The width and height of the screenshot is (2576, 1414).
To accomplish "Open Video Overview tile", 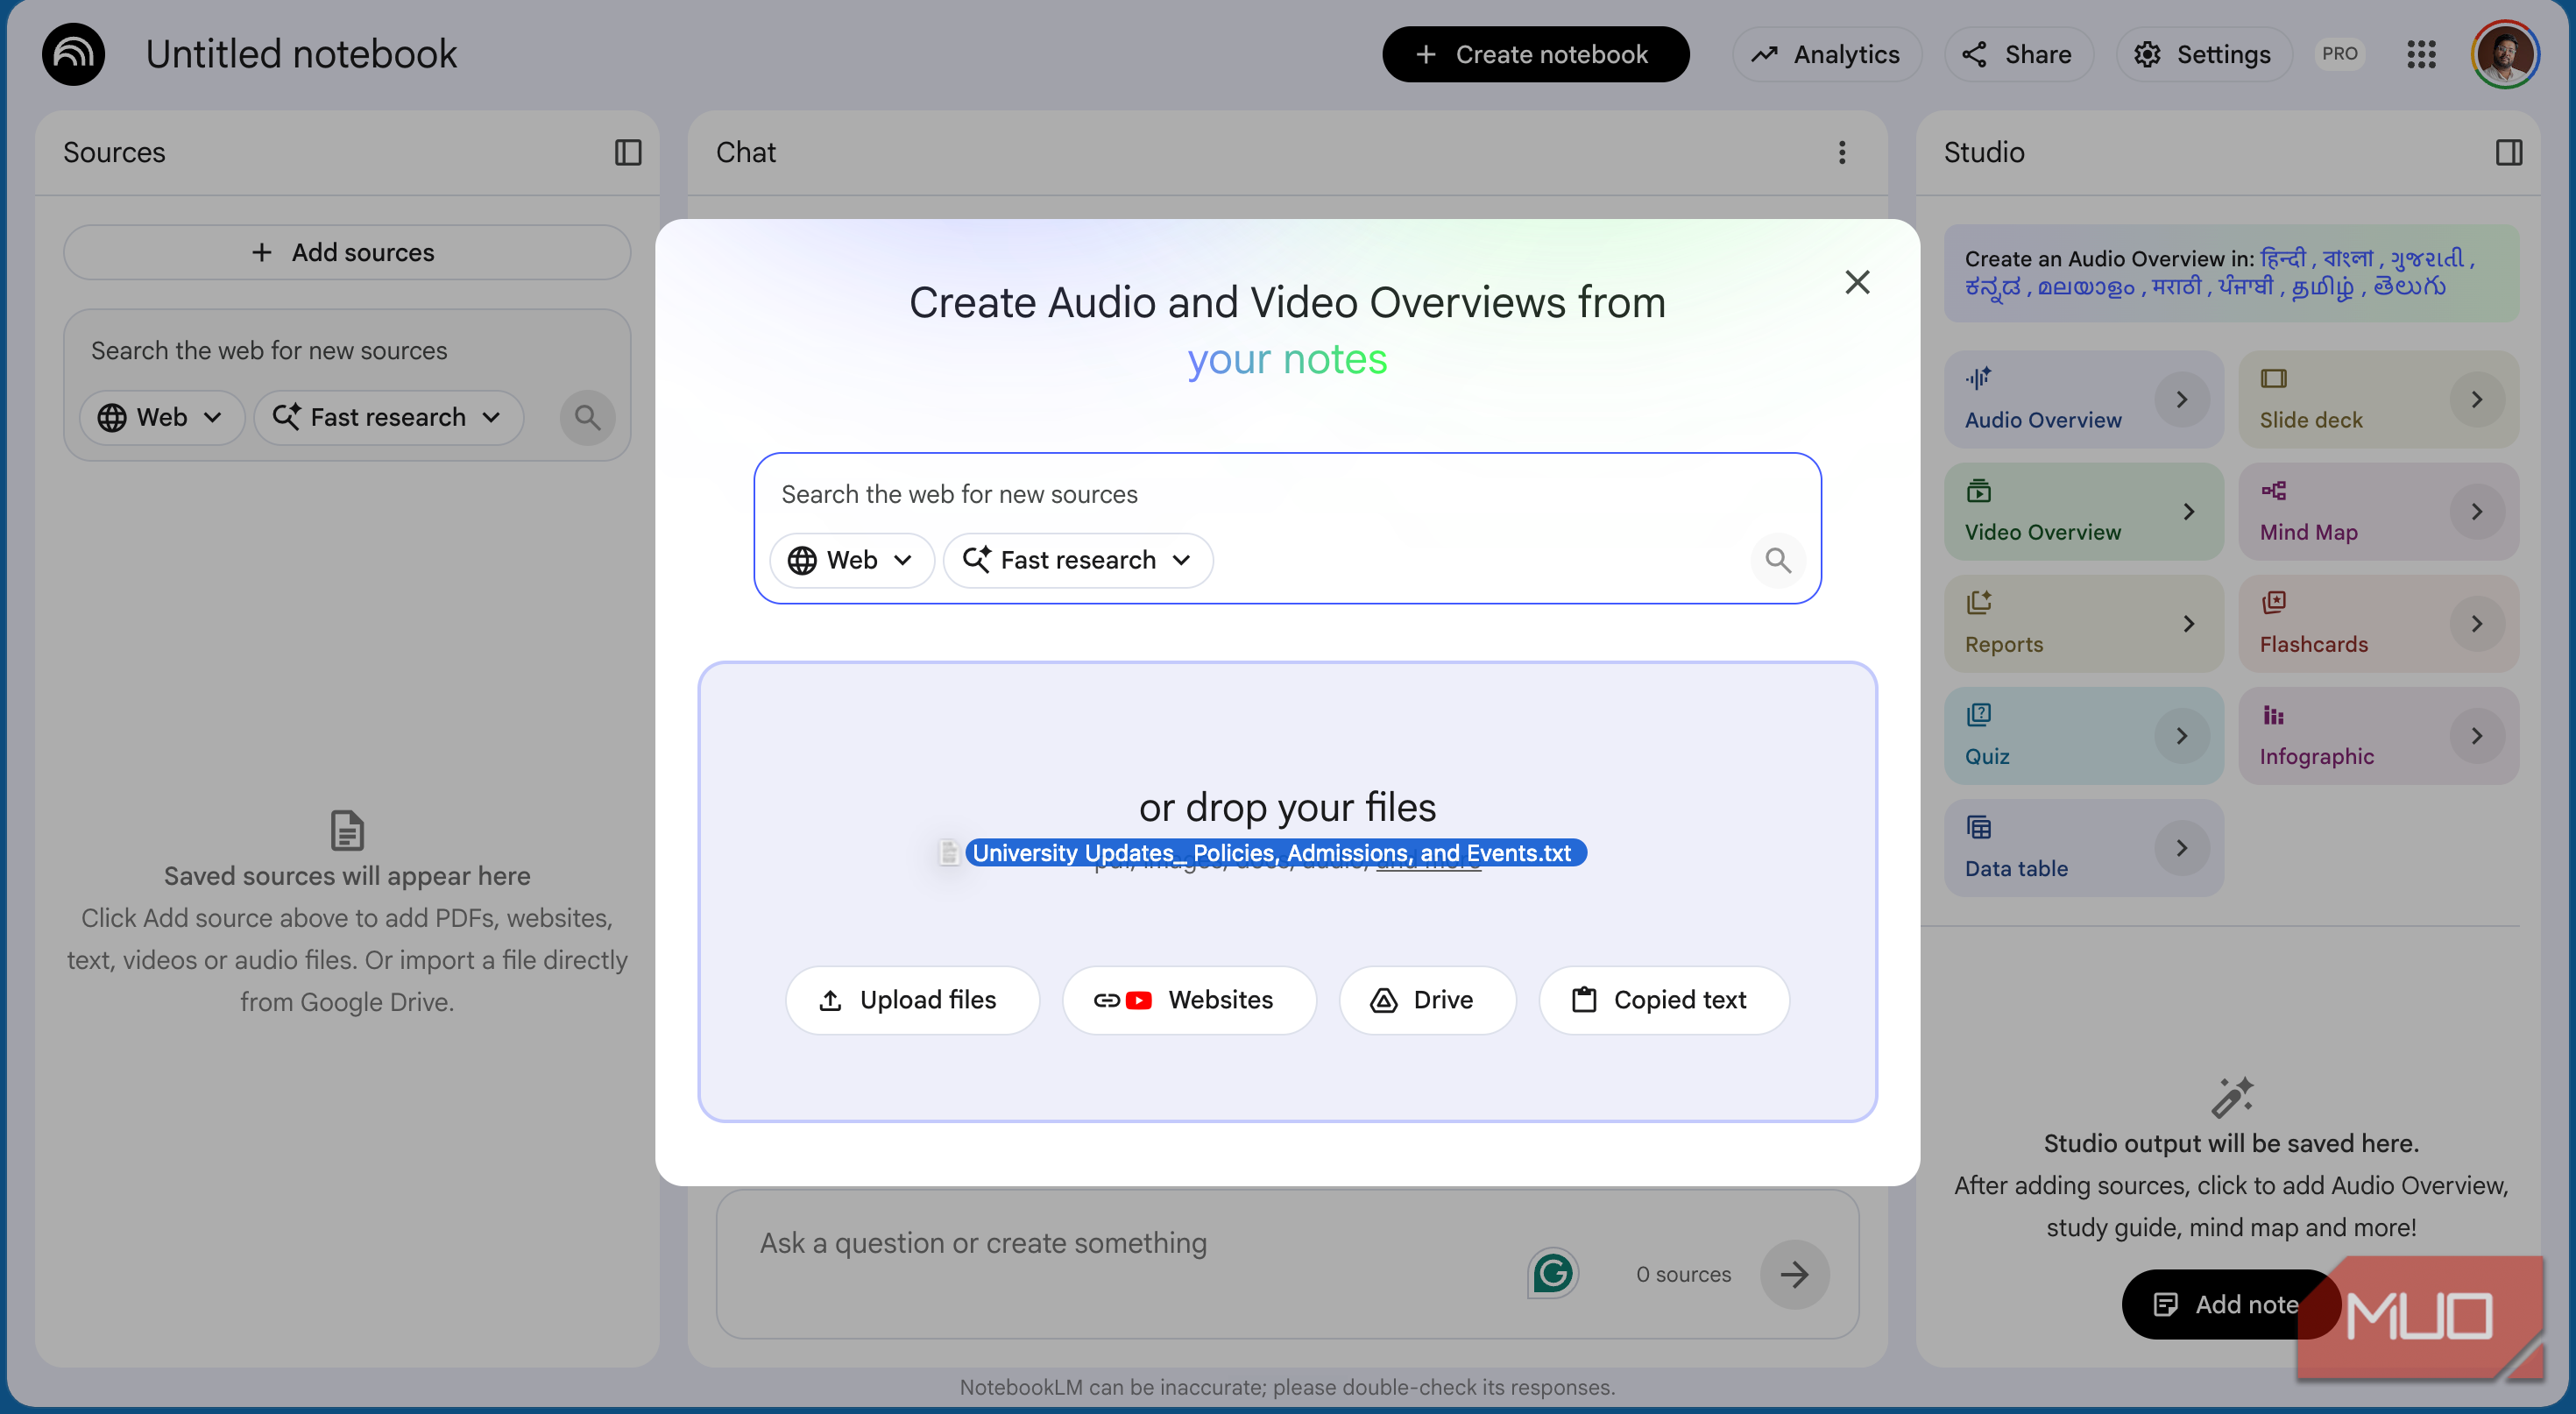I will (x=2083, y=511).
